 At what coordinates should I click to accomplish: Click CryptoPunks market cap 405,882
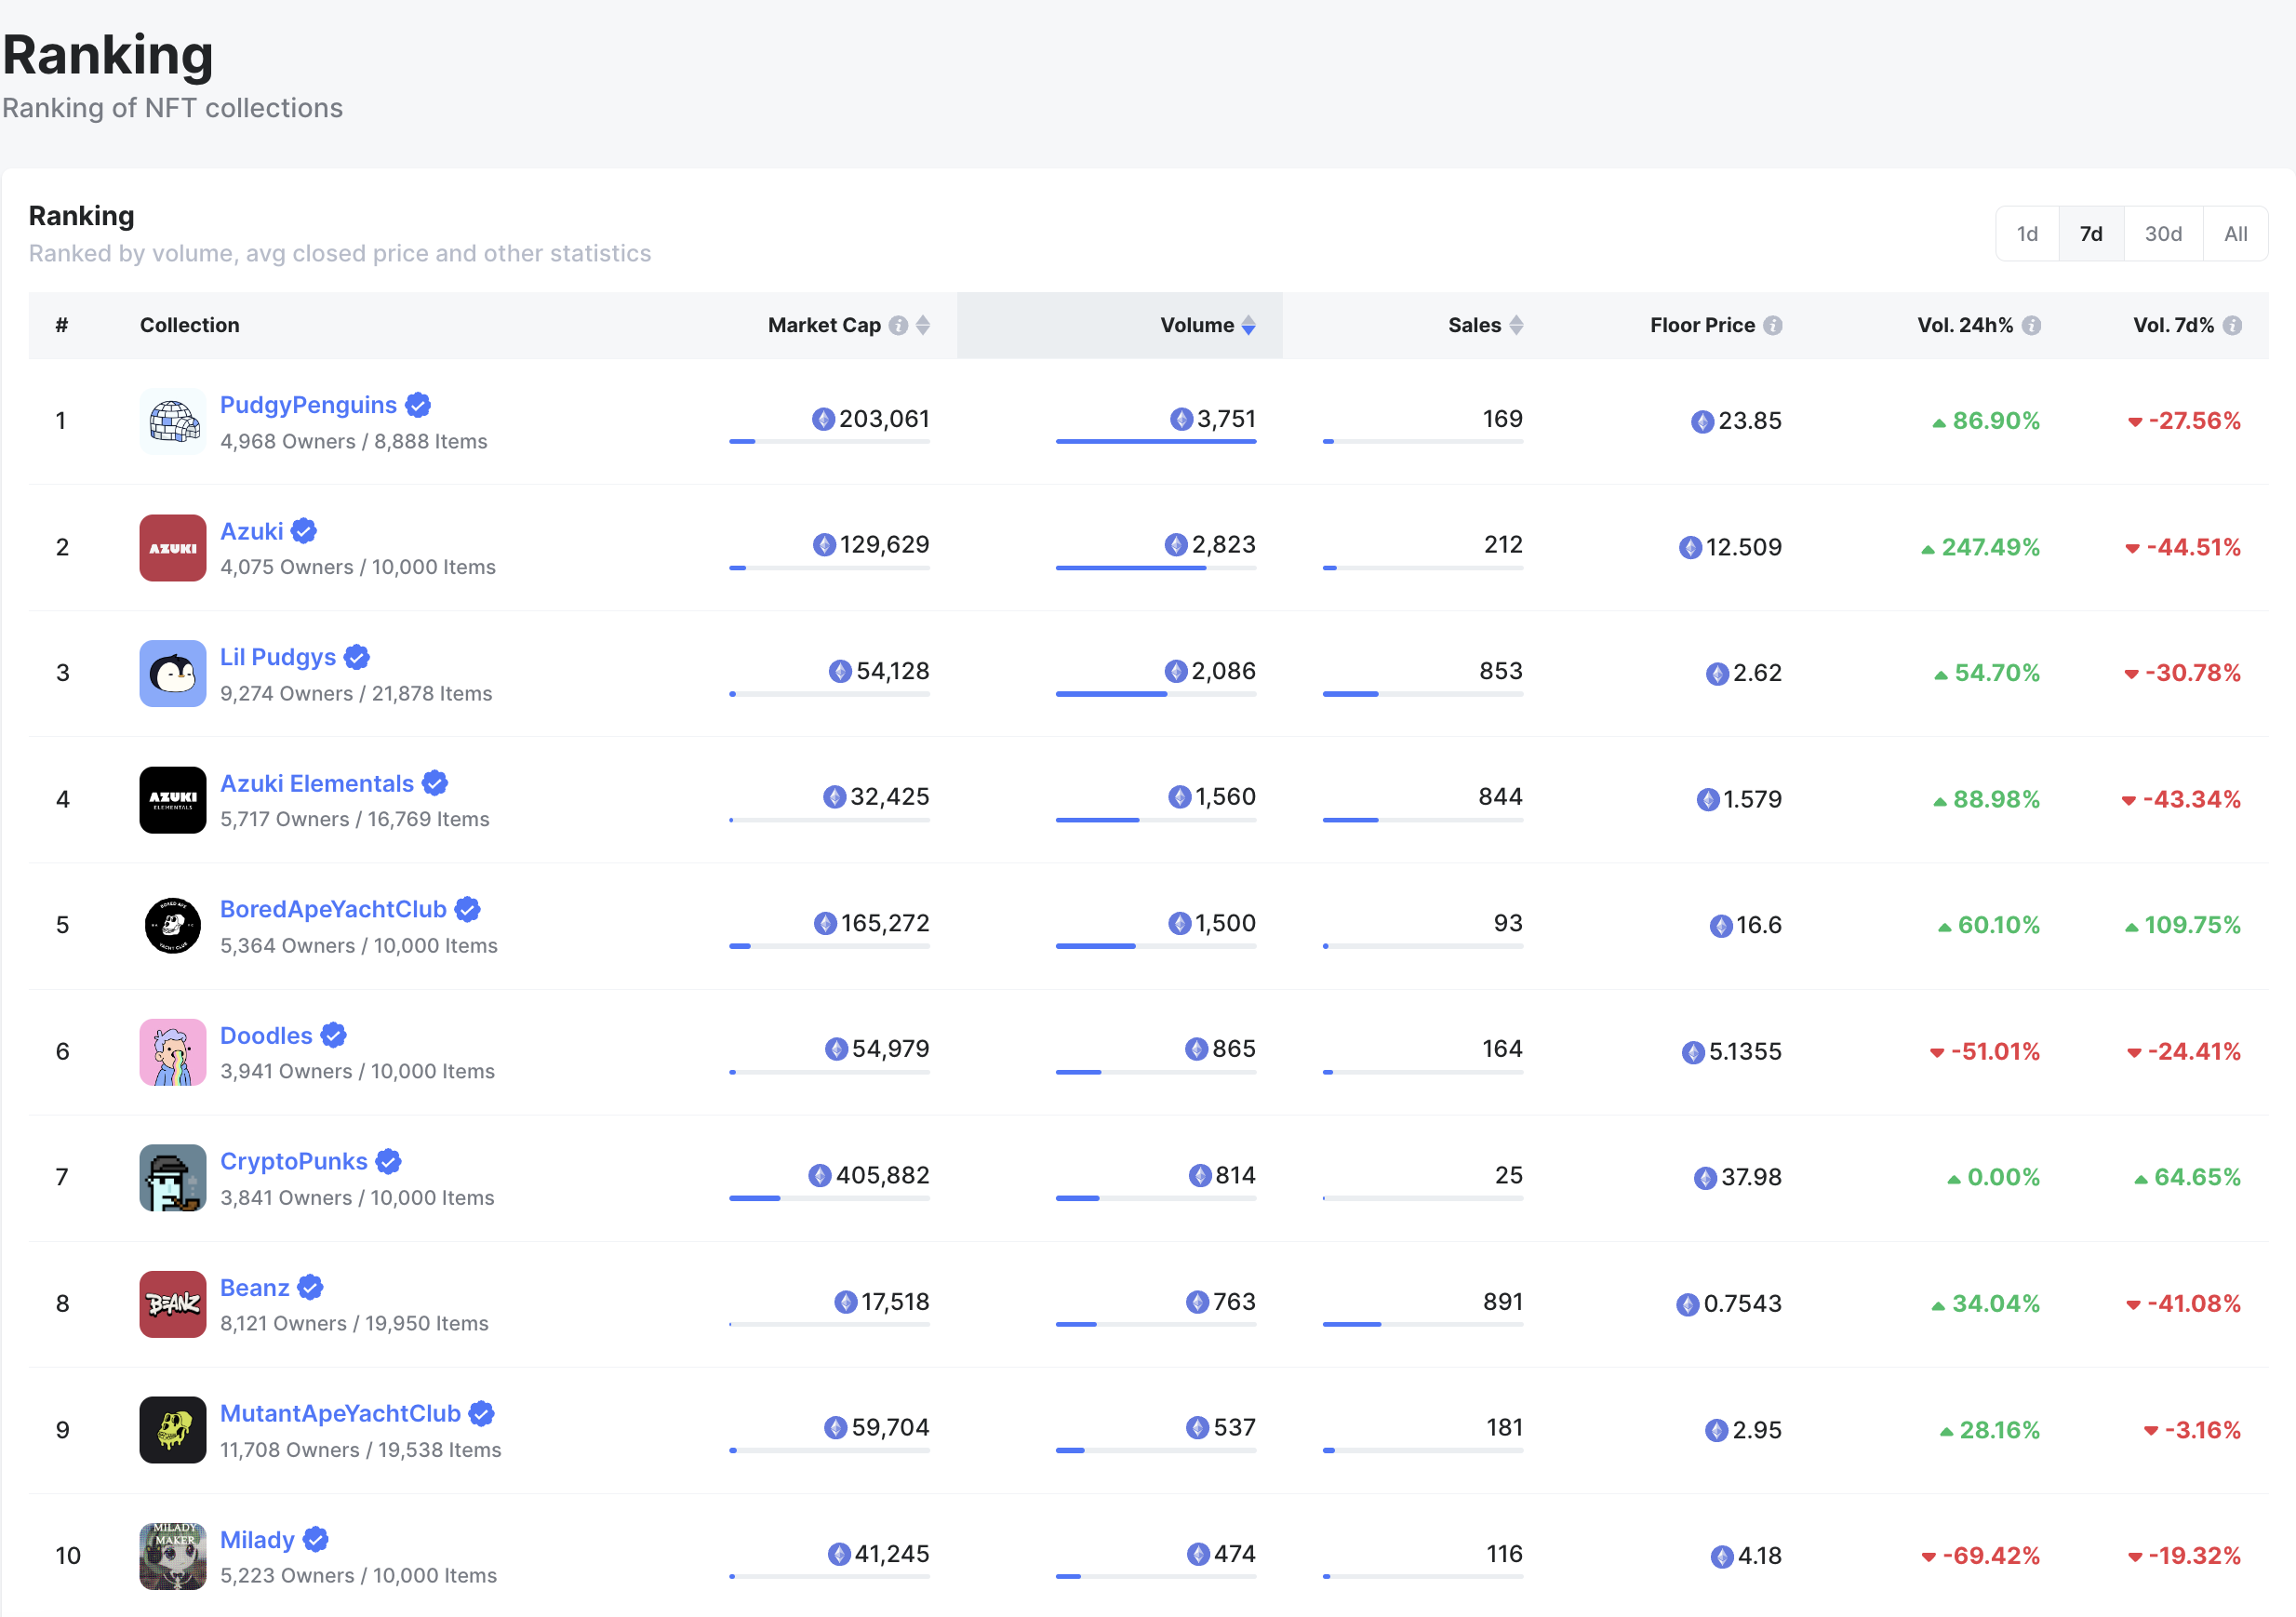point(883,1175)
